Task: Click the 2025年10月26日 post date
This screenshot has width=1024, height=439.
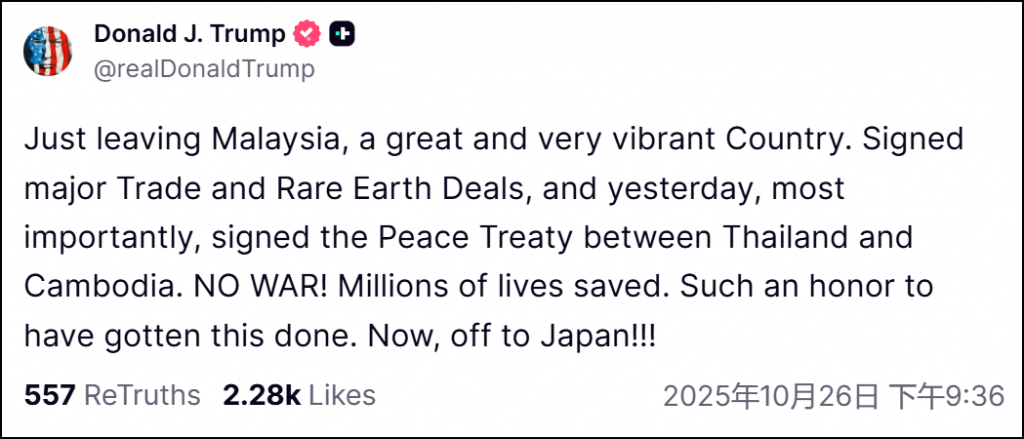Action: click(x=771, y=396)
